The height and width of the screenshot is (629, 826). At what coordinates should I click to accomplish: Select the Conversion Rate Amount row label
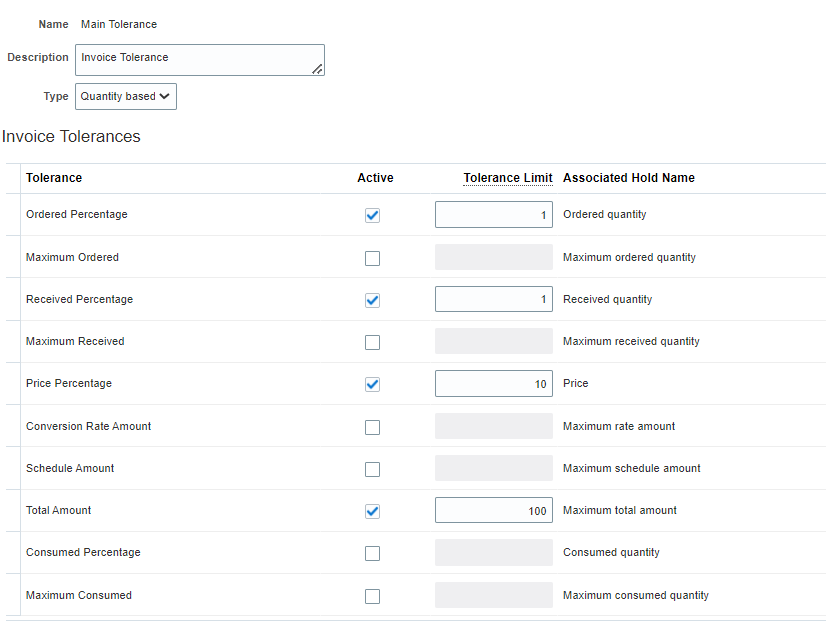pos(88,426)
